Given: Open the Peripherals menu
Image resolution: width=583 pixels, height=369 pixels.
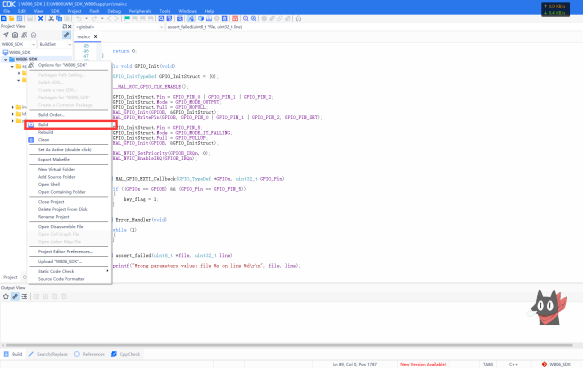Looking at the screenshot, I should [140, 11].
